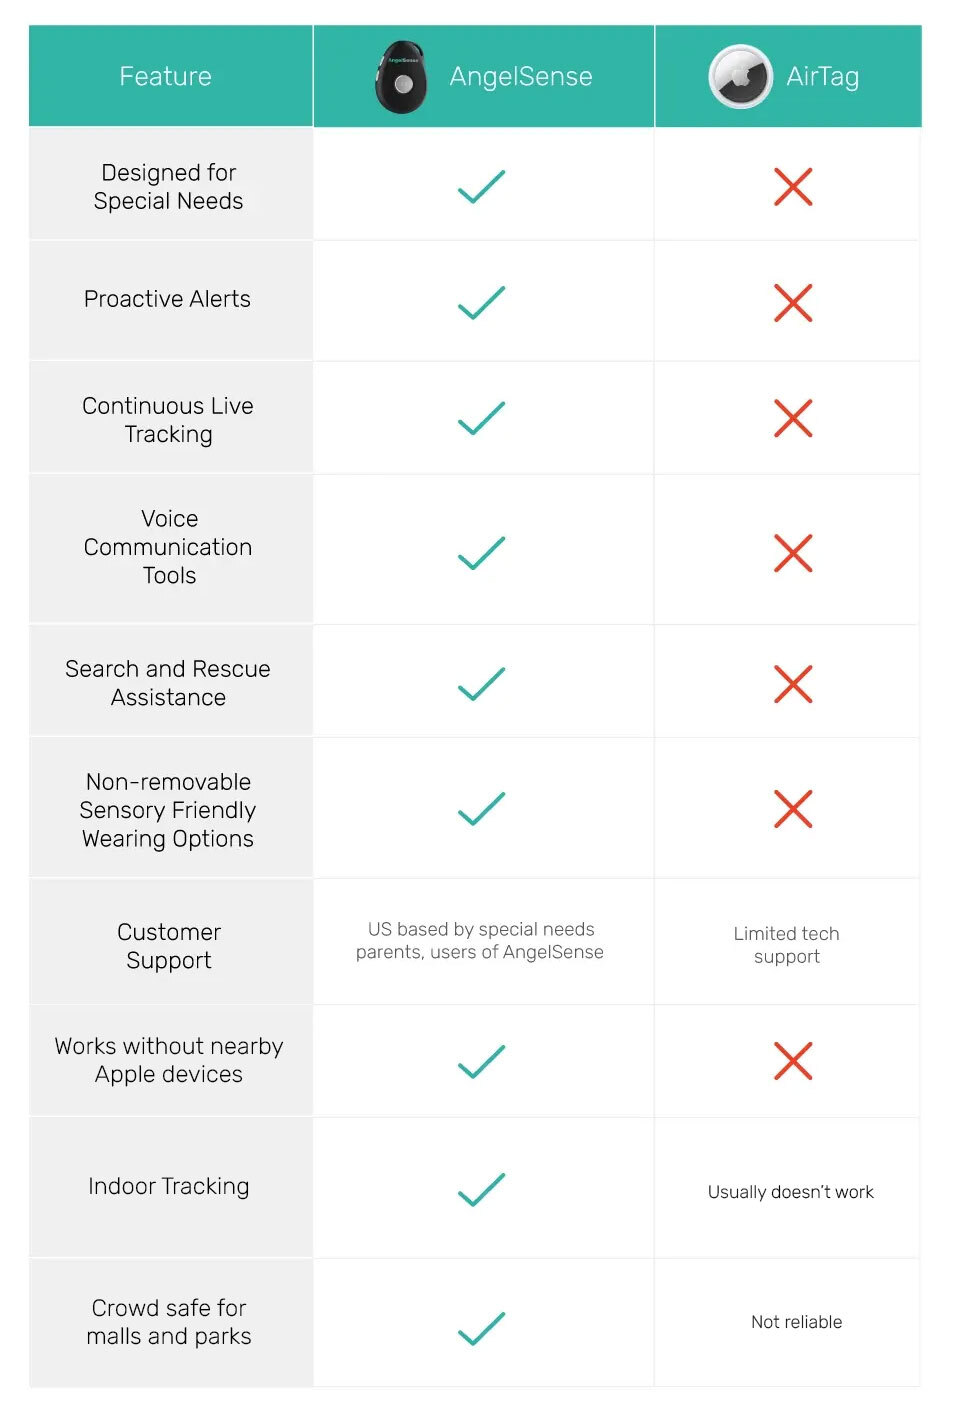The width and height of the screenshot is (967, 1413).
Task: Click AngelSense checkmark for Search and Rescue Assistance
Action: pyautogui.click(x=481, y=684)
